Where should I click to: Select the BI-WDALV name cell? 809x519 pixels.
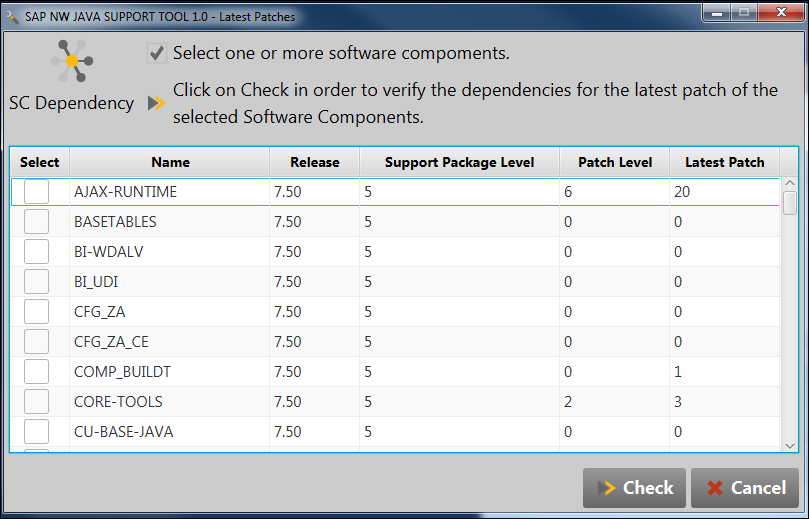(x=169, y=252)
